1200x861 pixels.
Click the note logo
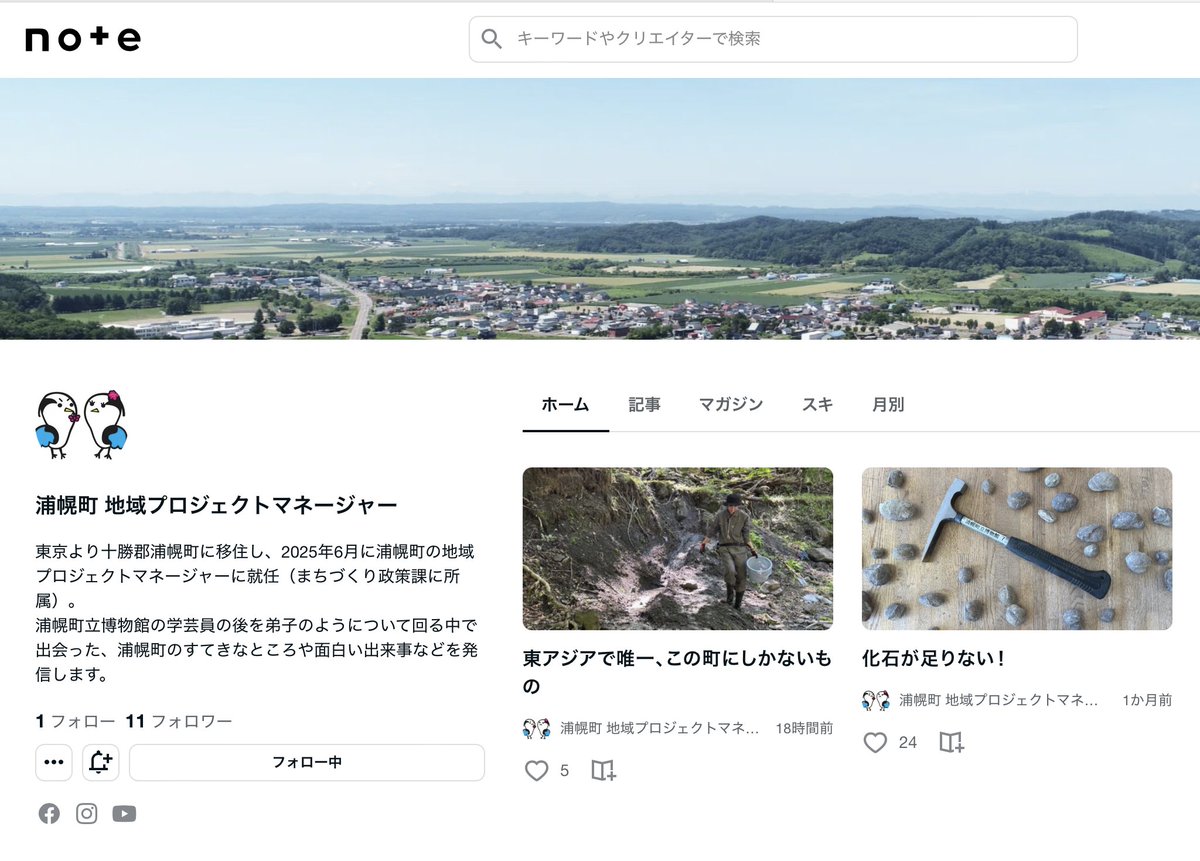coord(80,38)
